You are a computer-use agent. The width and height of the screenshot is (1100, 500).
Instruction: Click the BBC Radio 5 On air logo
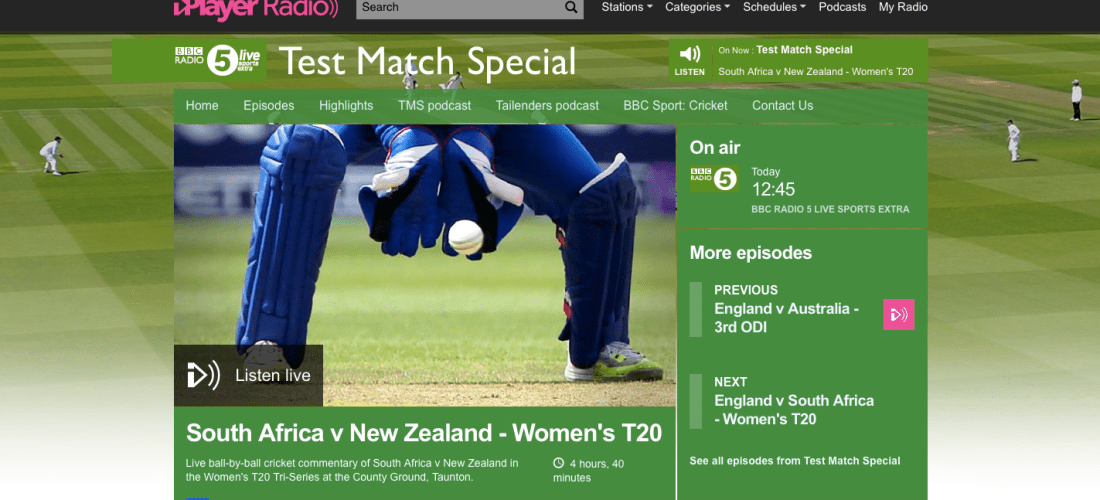714,179
